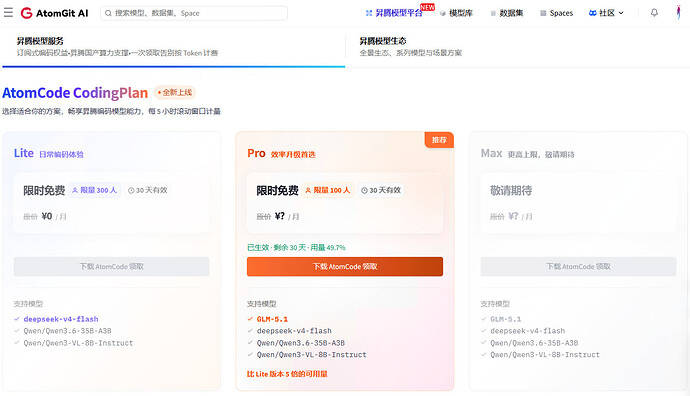Click Qwen/Qwen3.6-35B-A3B in Max models
The height and width of the screenshot is (396, 690).
[534, 343]
